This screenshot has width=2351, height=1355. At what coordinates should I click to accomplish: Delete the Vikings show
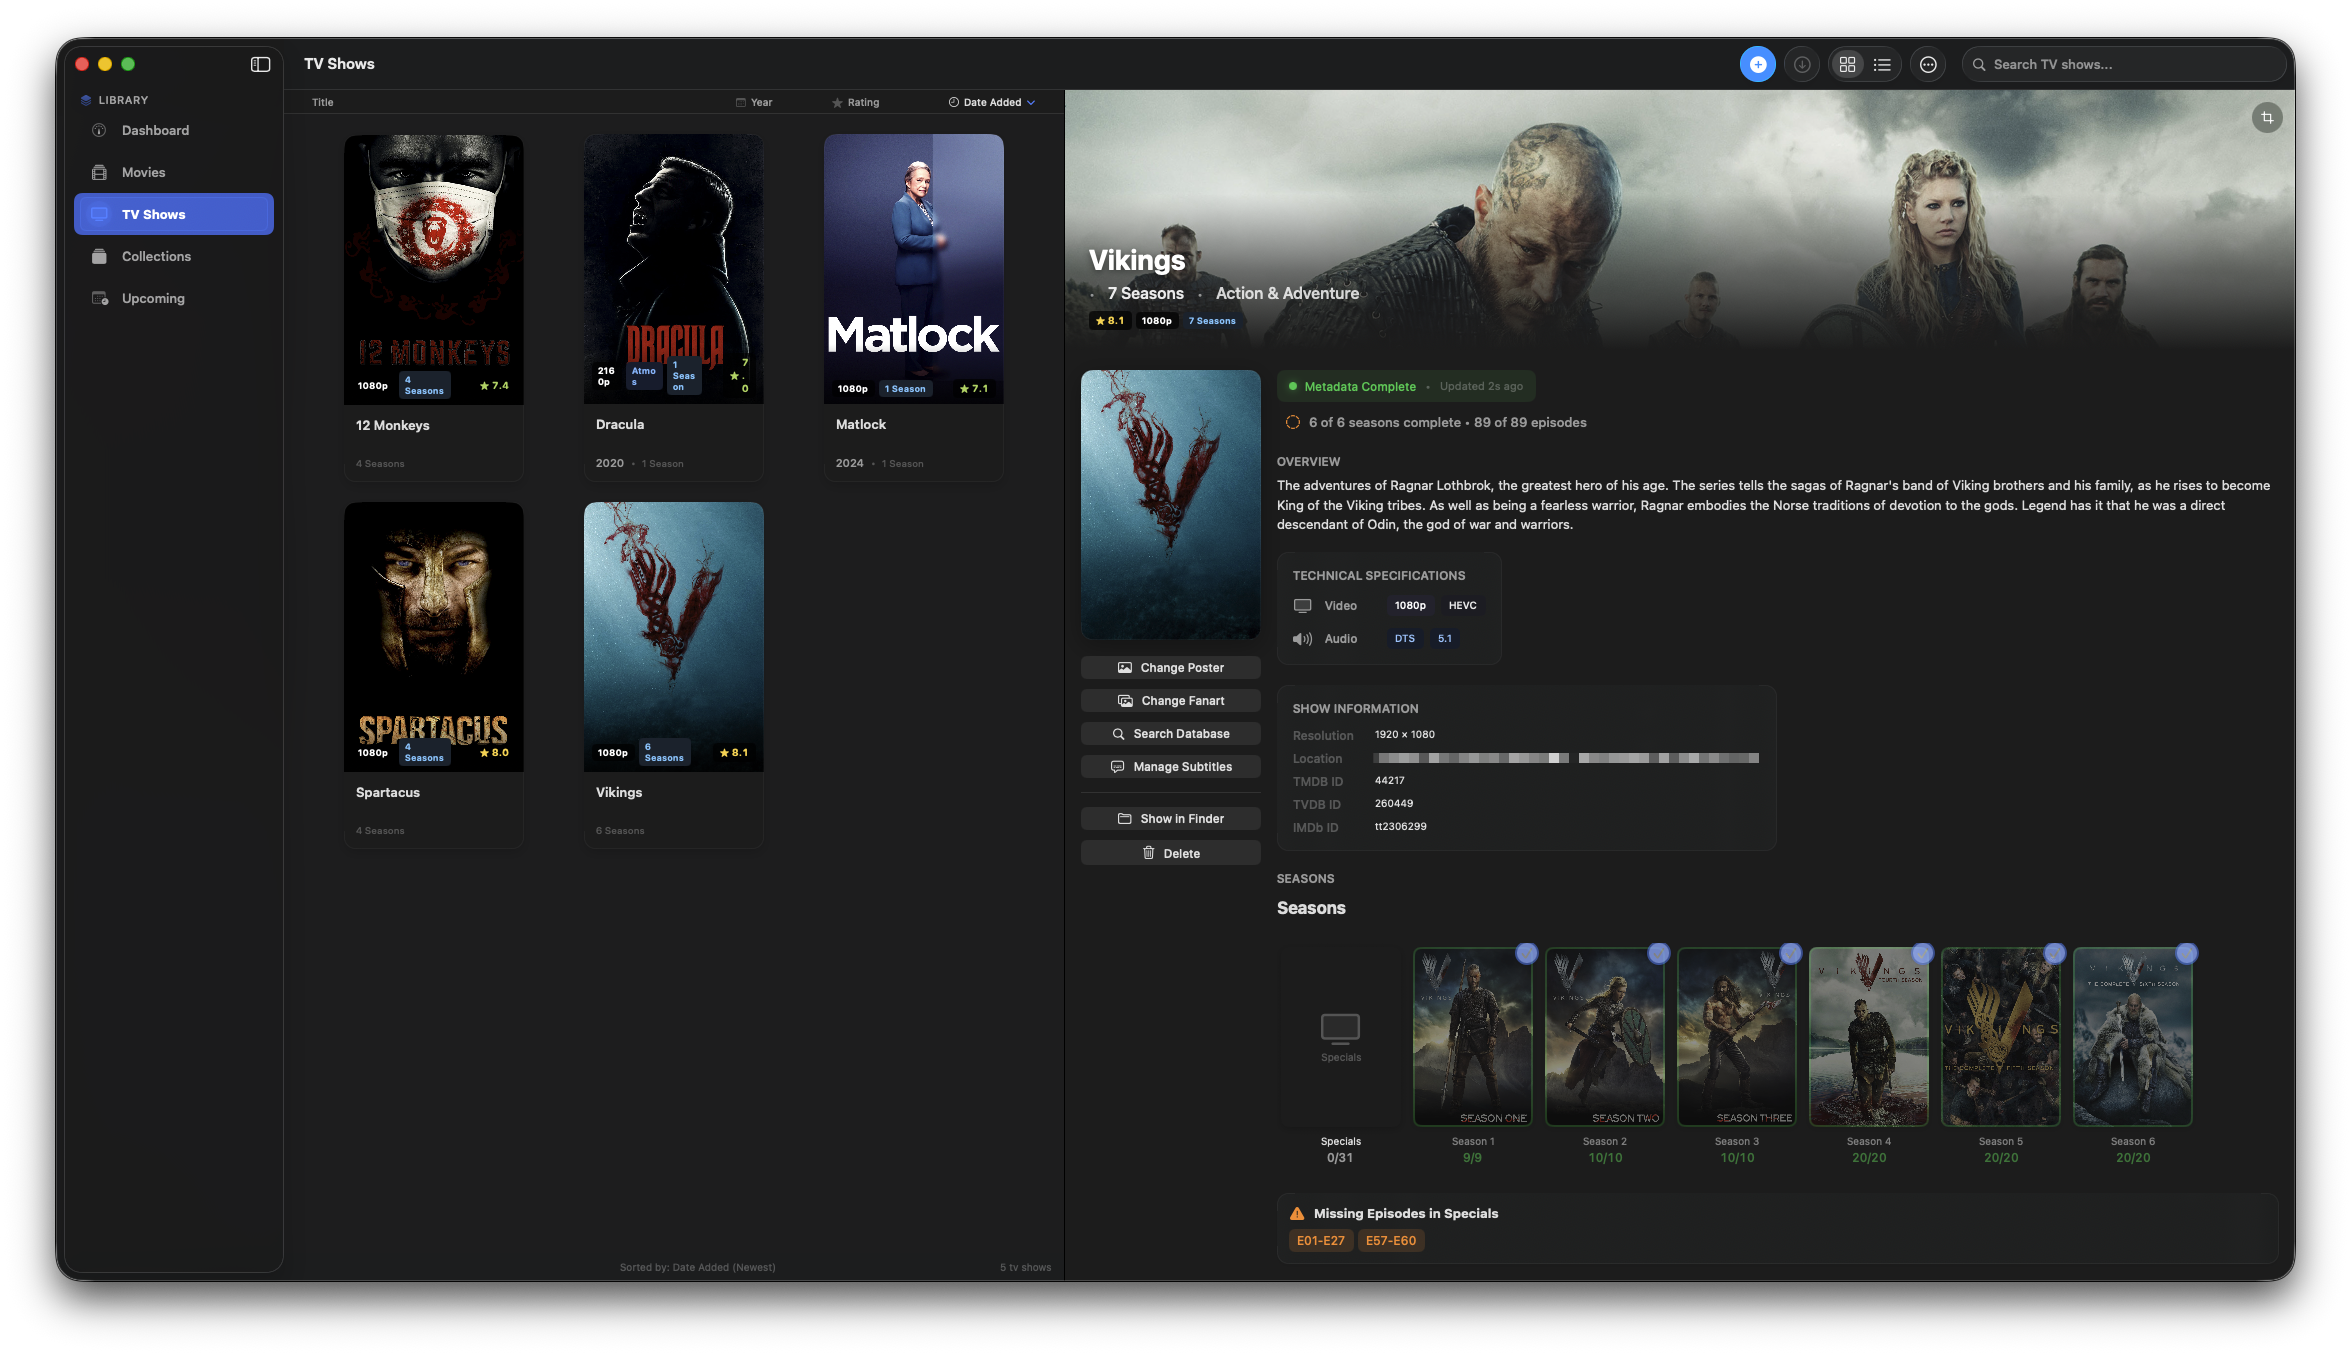point(1170,852)
